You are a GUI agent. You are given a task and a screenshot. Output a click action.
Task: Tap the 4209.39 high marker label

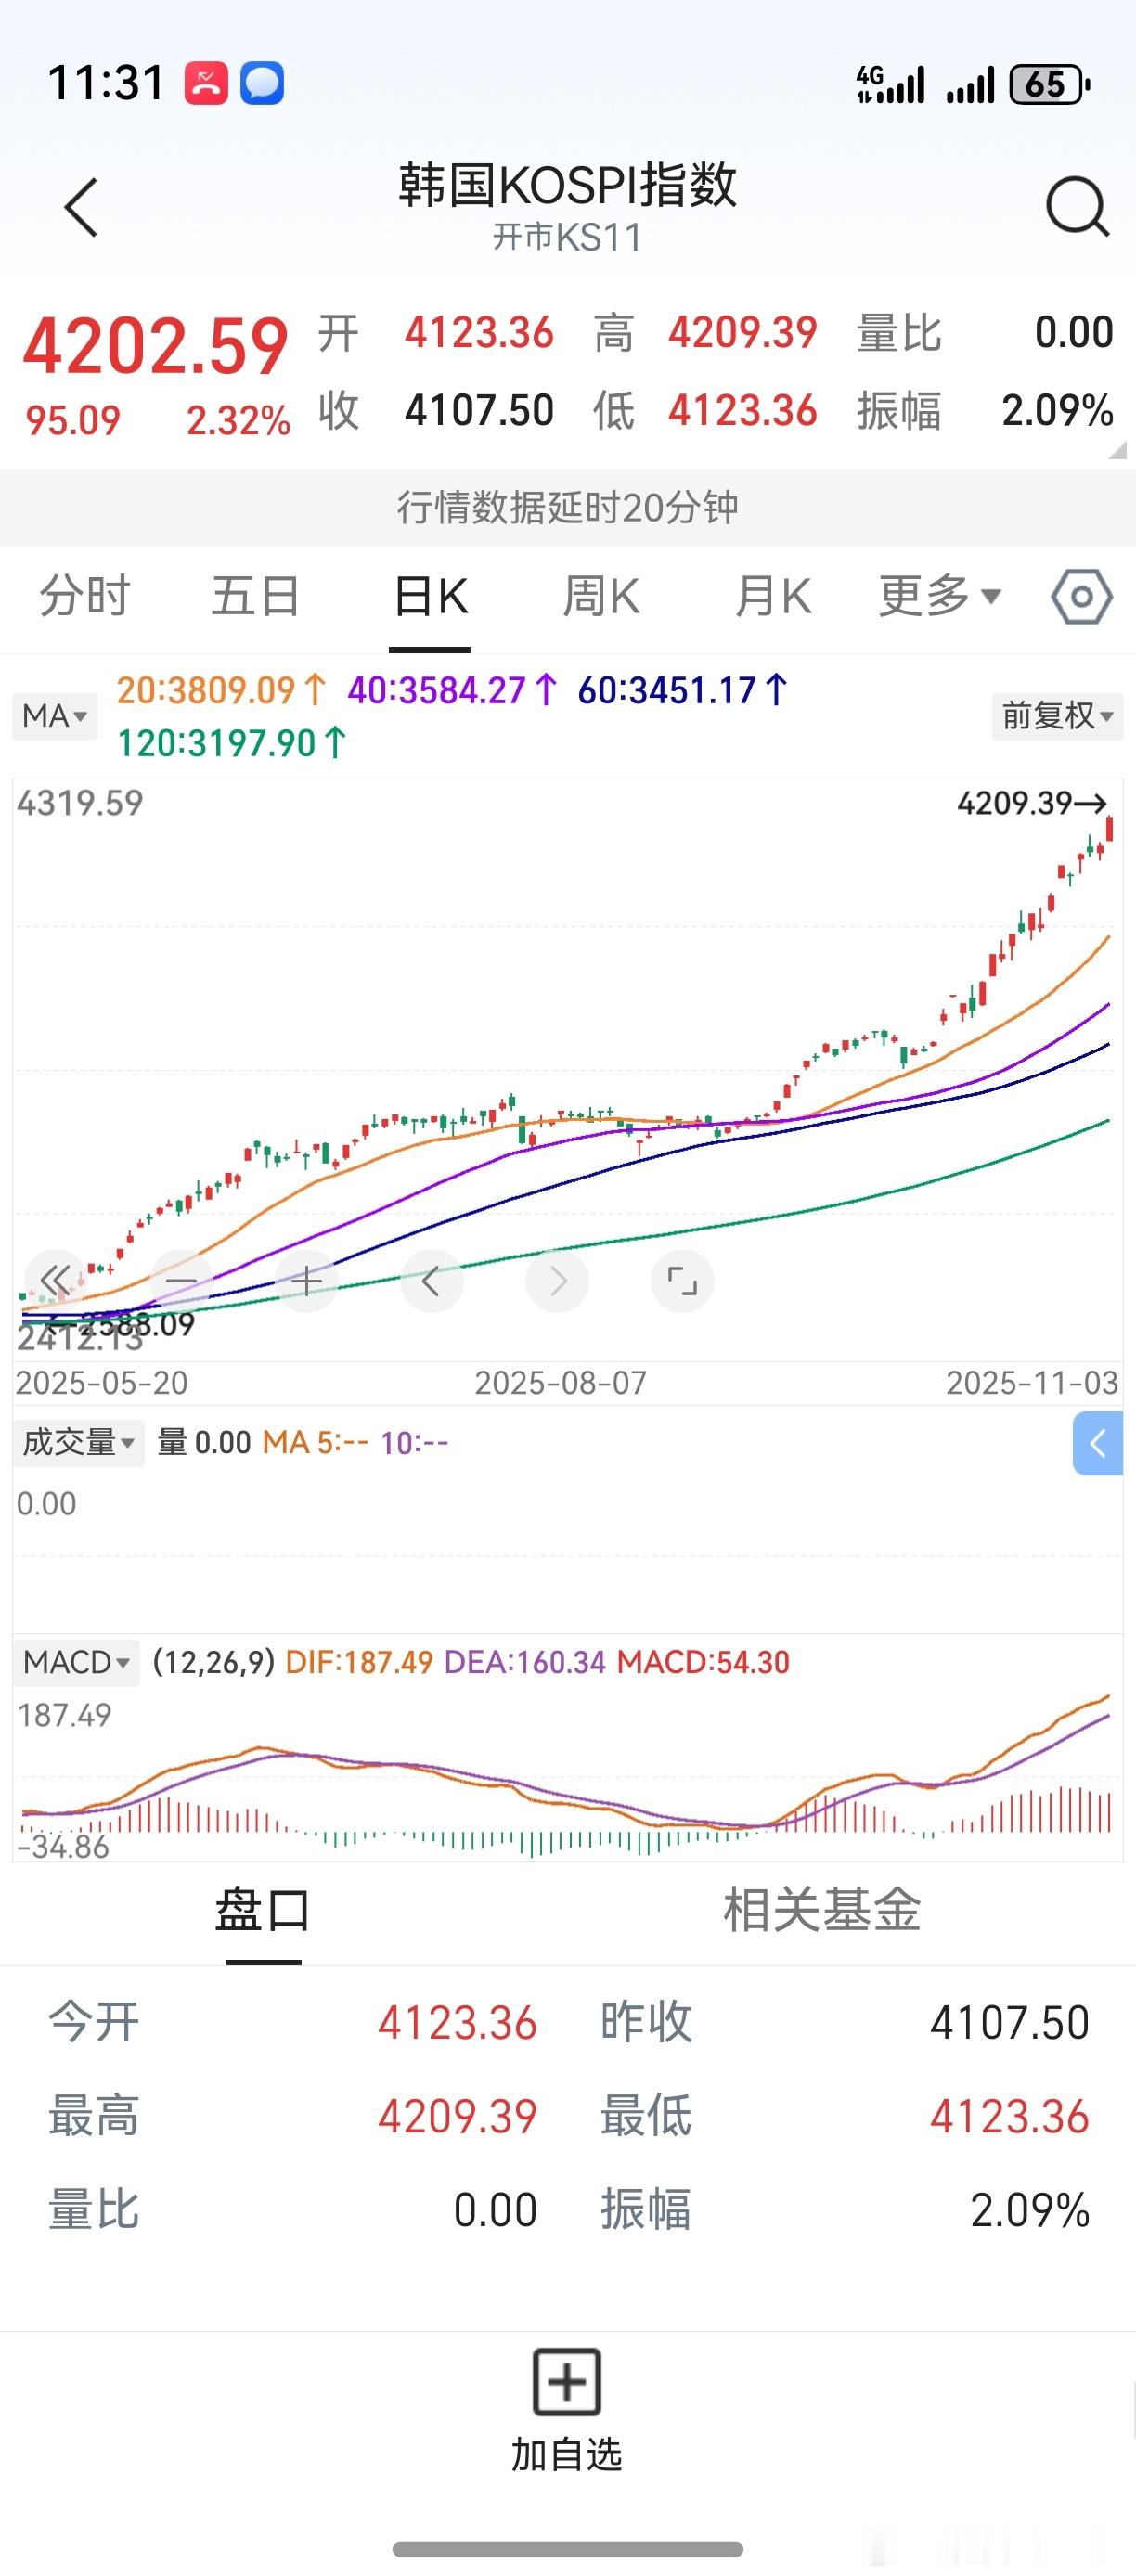coord(1031,802)
